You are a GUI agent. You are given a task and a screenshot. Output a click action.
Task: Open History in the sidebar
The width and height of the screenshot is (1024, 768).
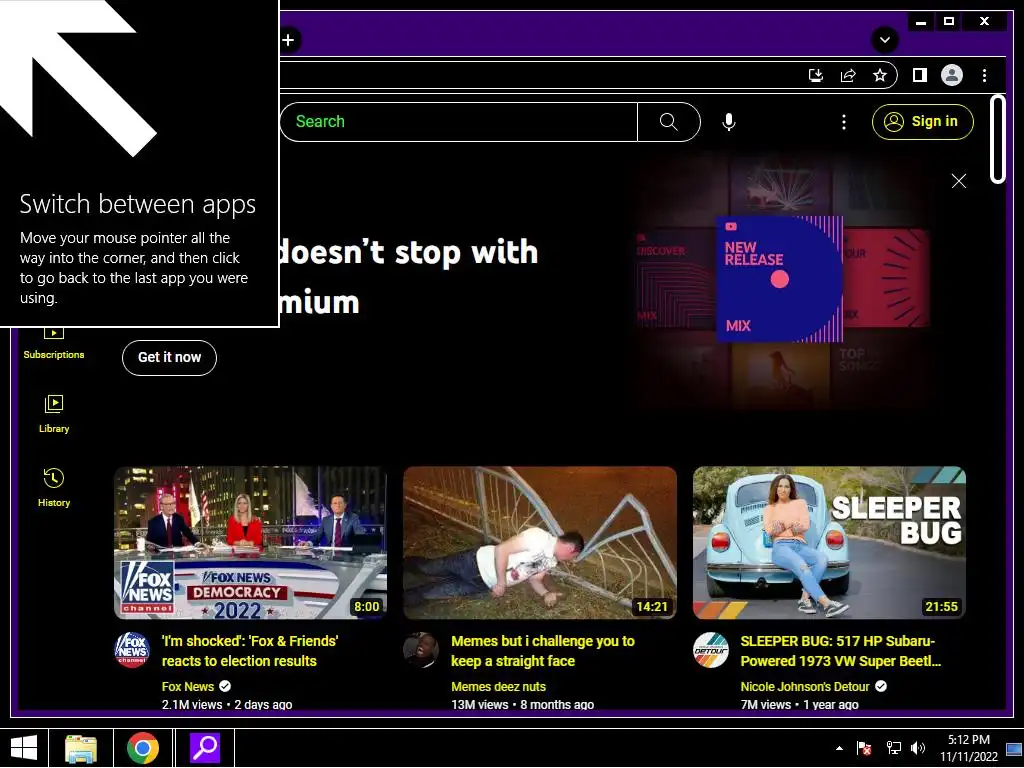point(54,488)
